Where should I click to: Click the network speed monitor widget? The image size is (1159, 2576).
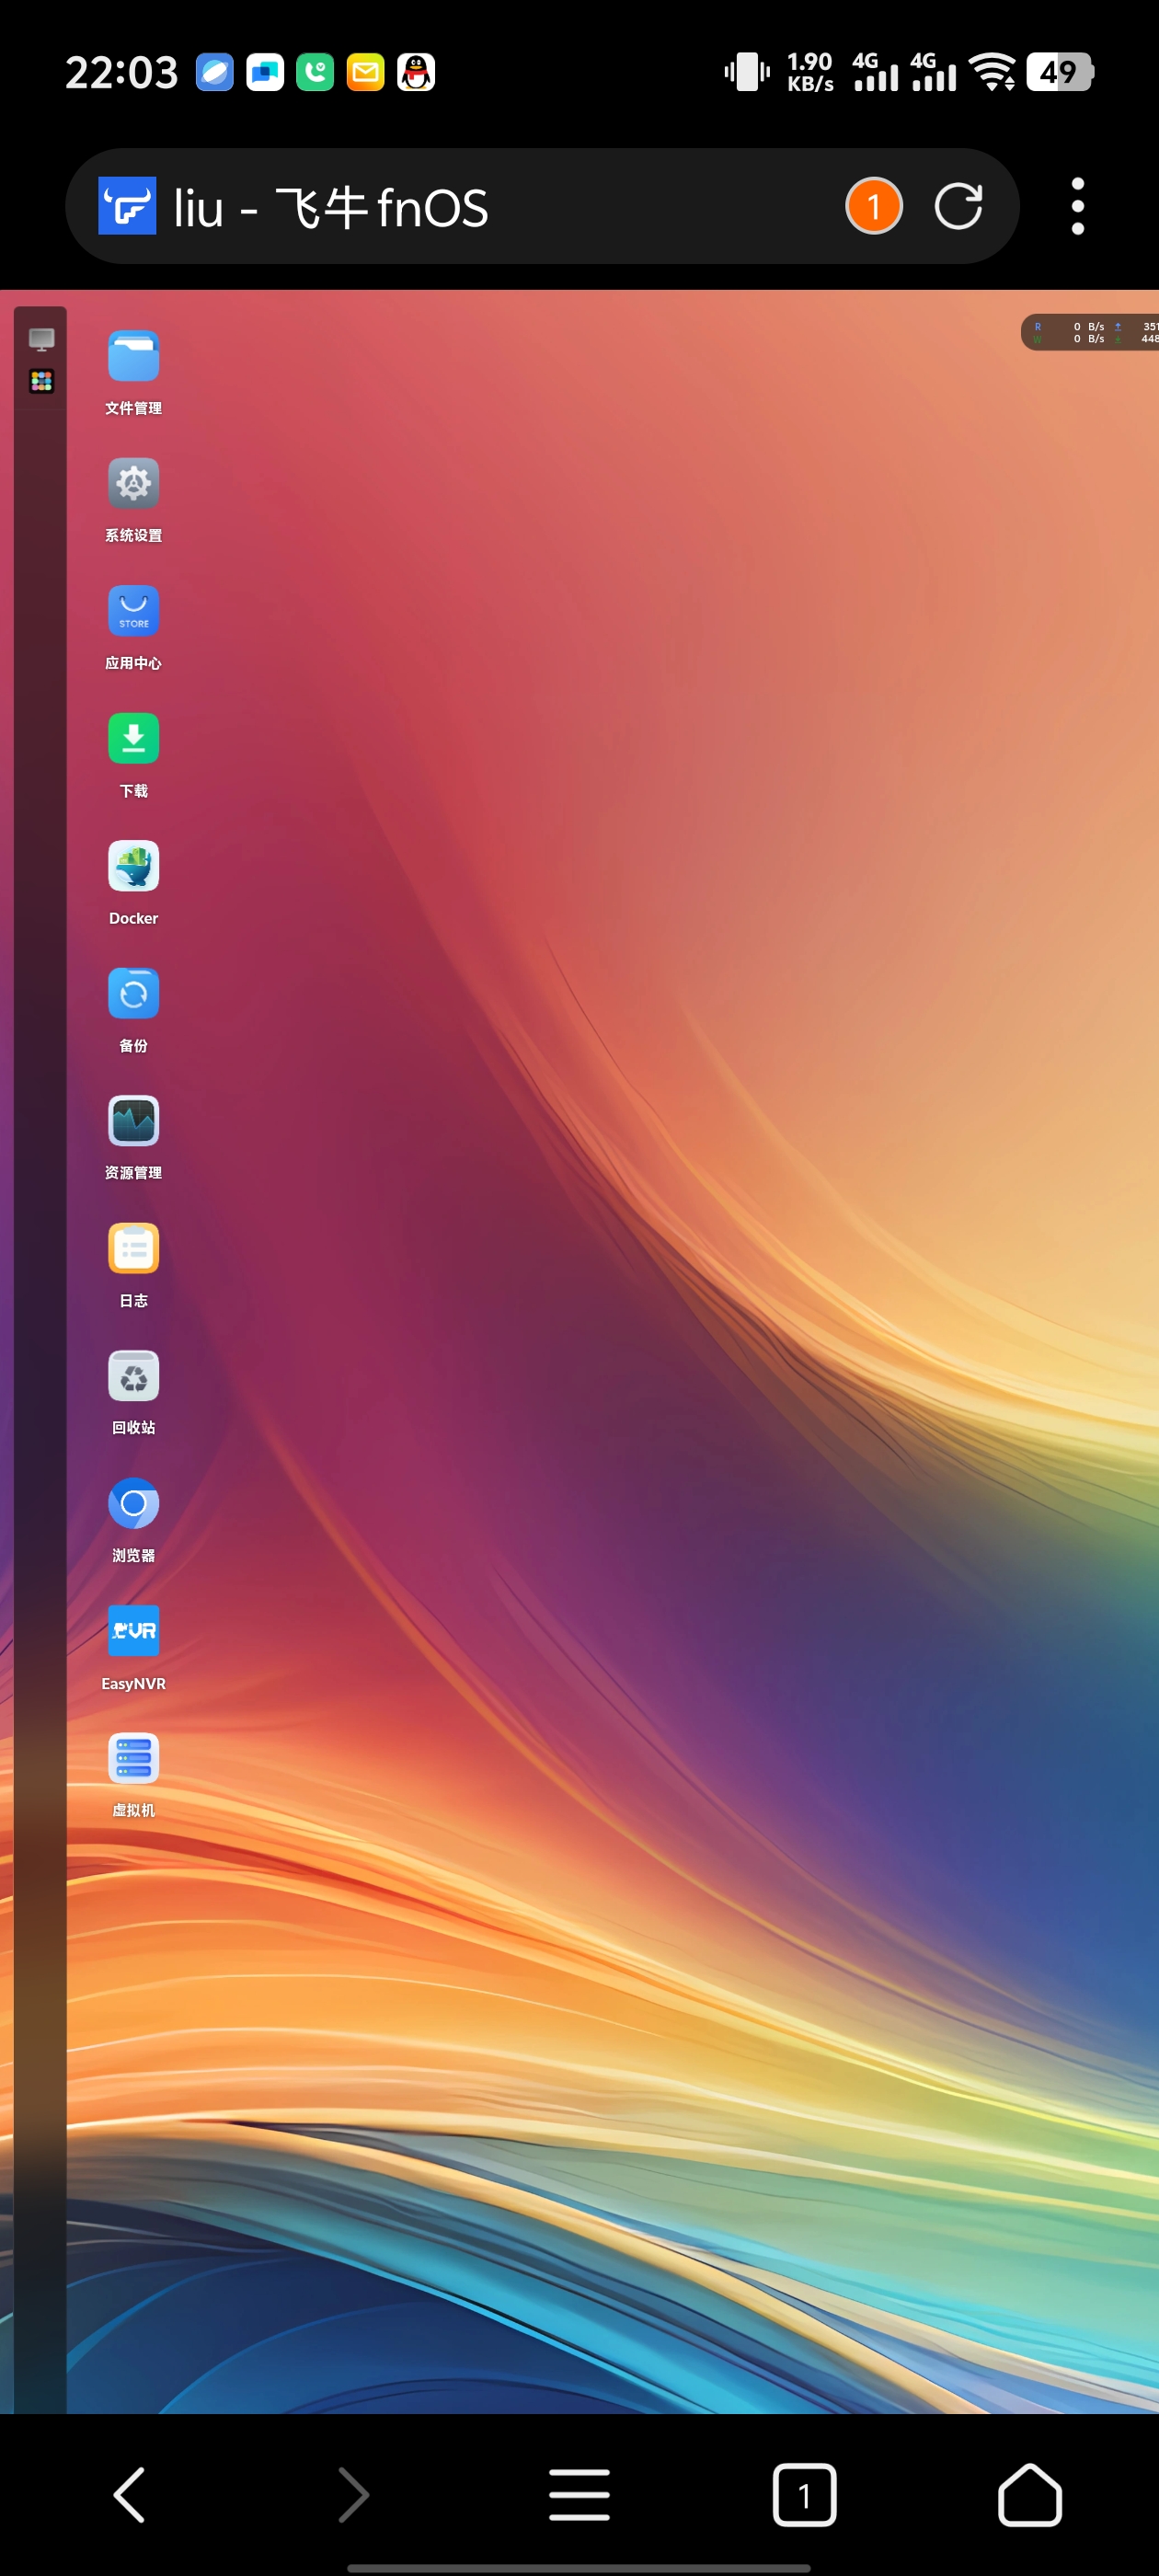pyautogui.click(x=1092, y=333)
